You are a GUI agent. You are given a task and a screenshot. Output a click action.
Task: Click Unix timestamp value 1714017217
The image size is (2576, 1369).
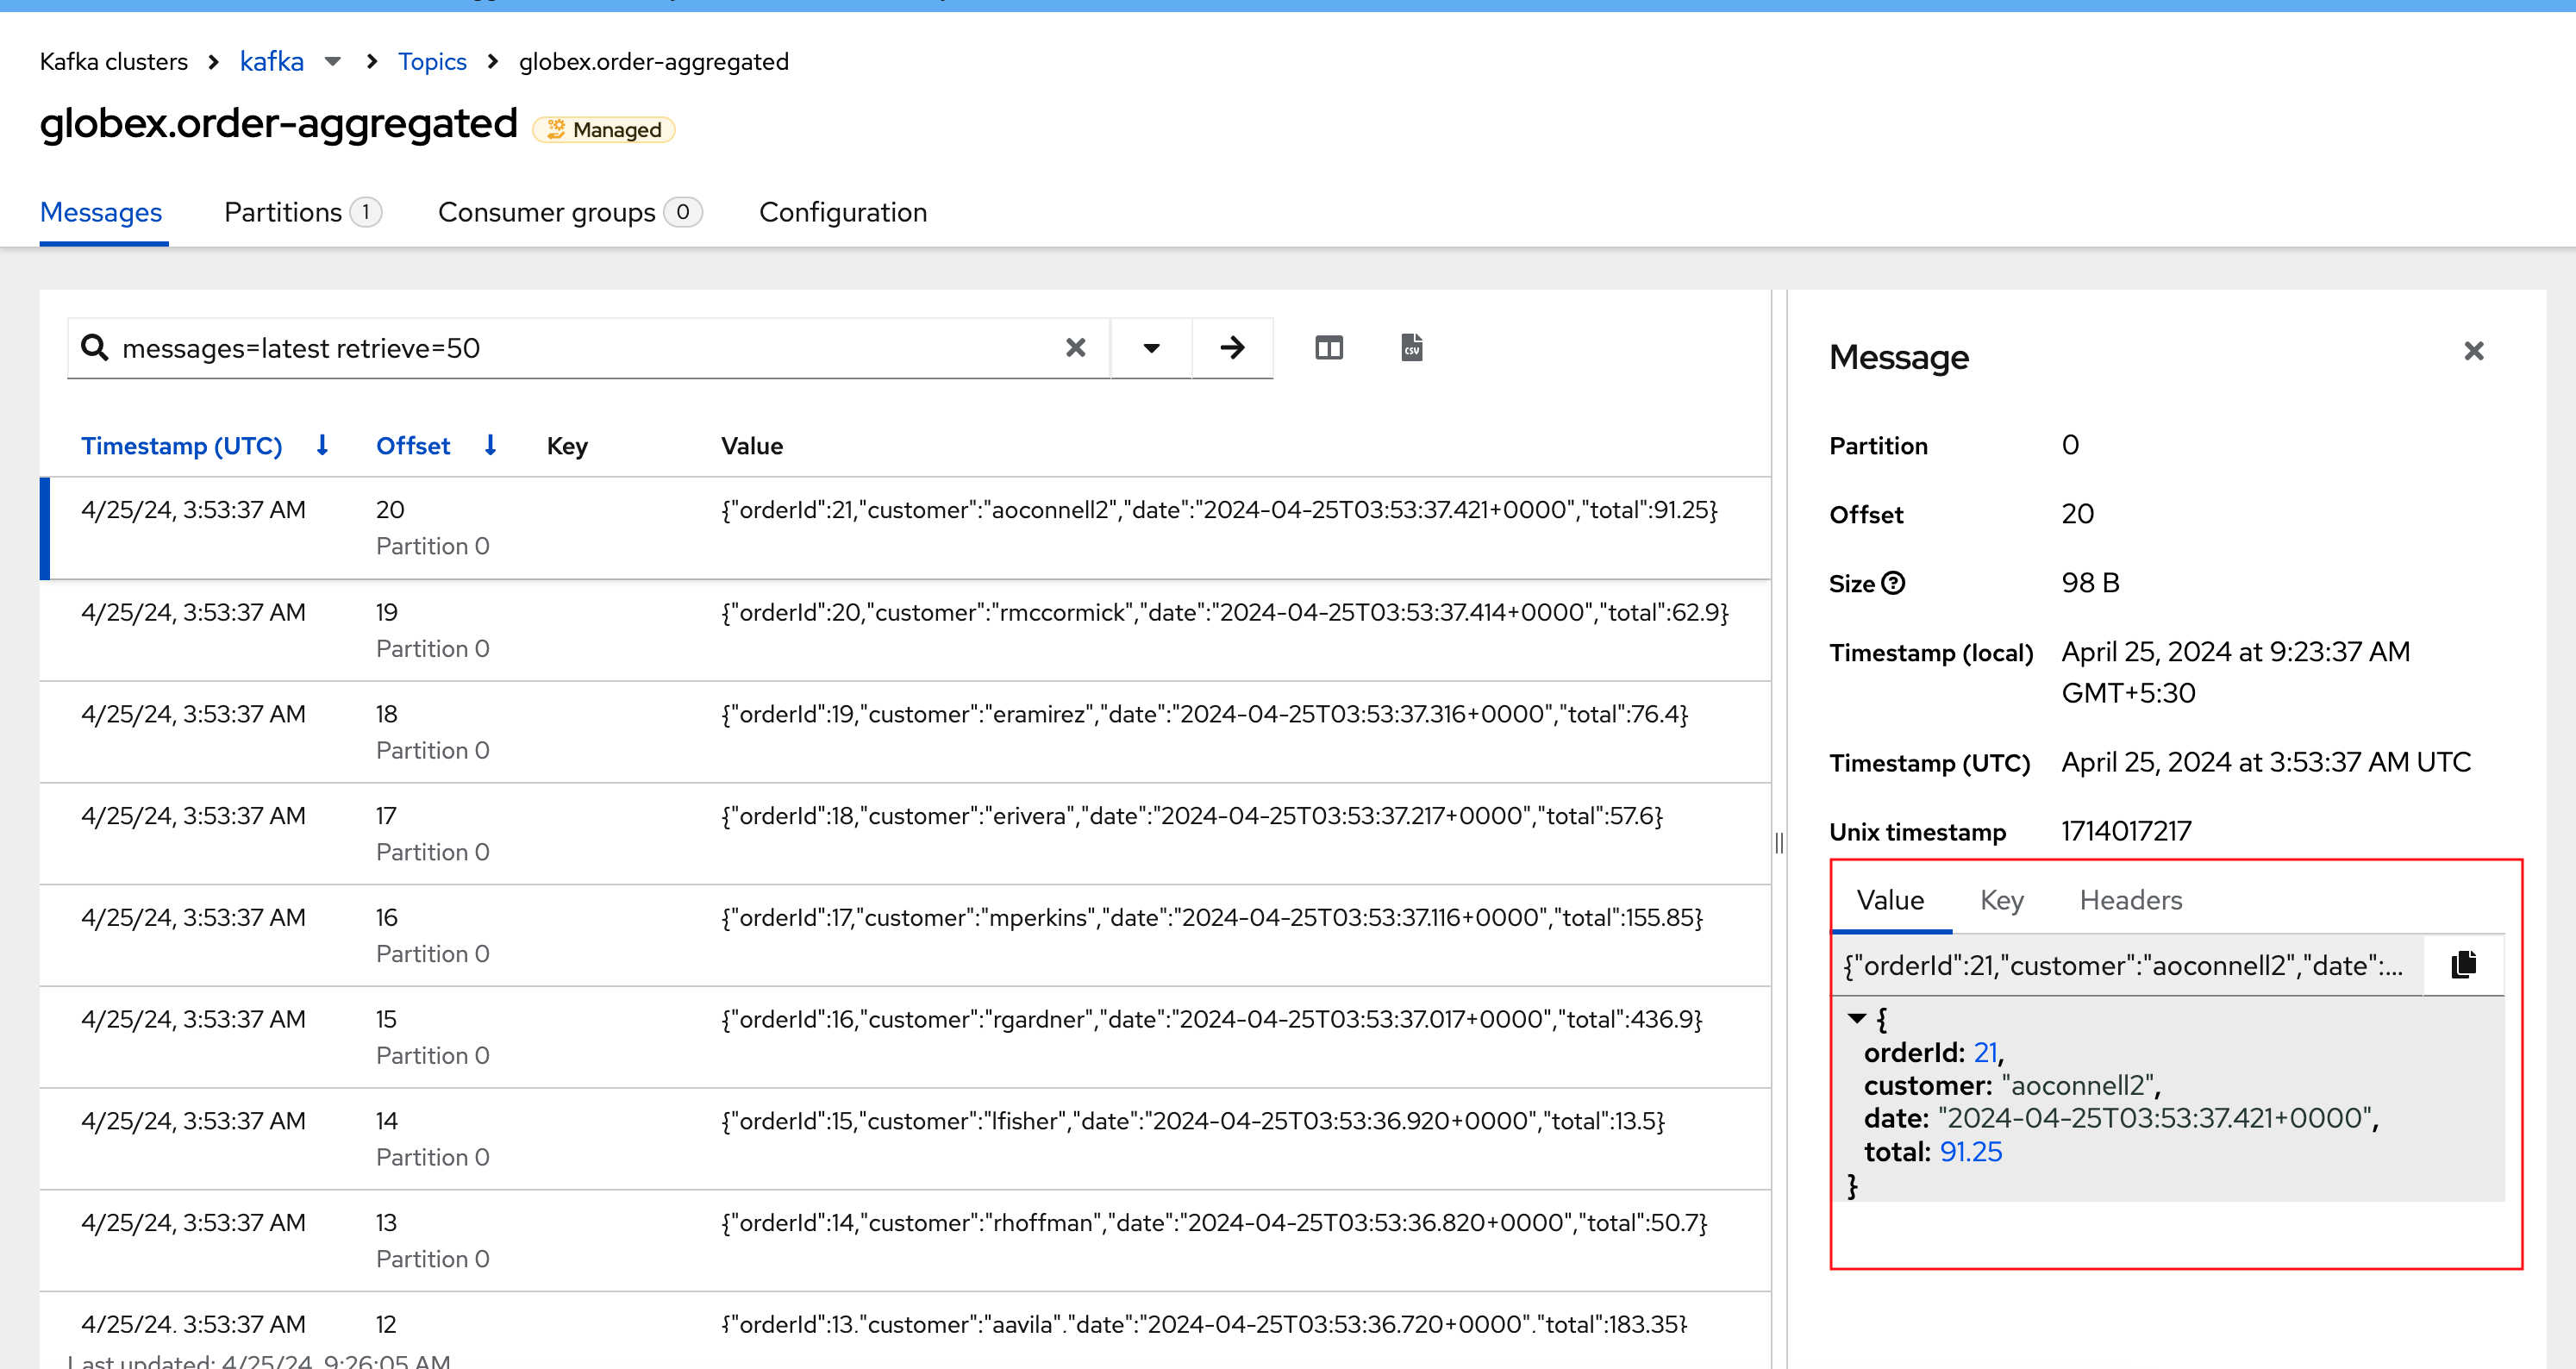(x=2126, y=831)
